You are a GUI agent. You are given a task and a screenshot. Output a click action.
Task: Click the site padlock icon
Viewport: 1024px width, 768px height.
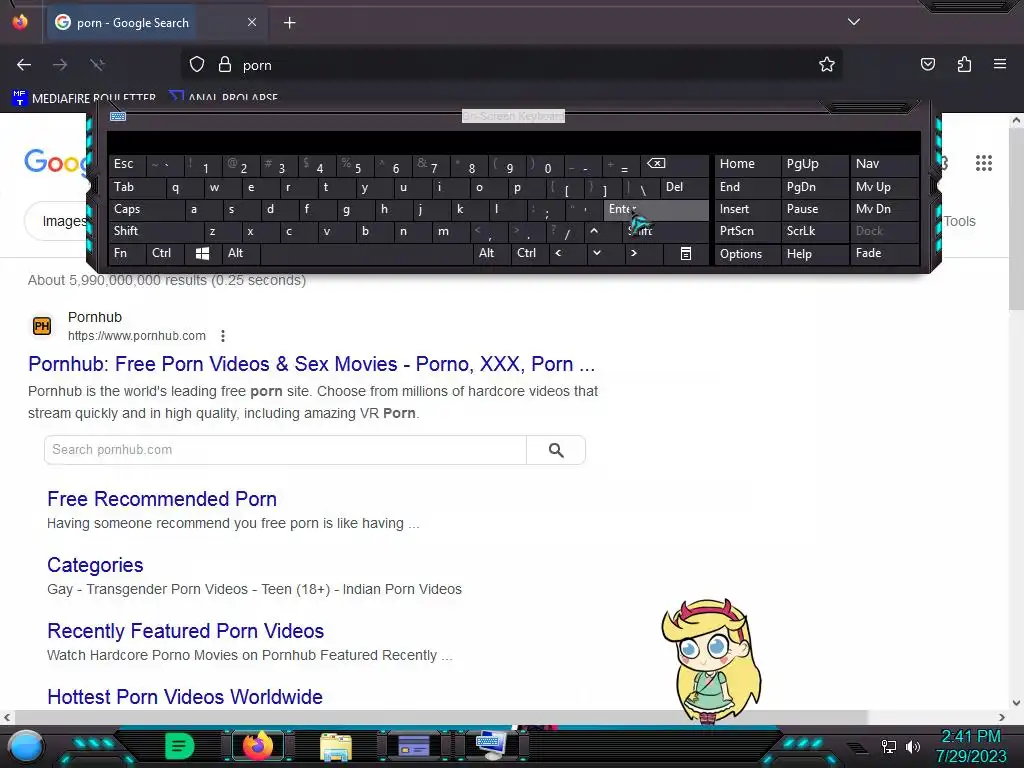[225, 65]
